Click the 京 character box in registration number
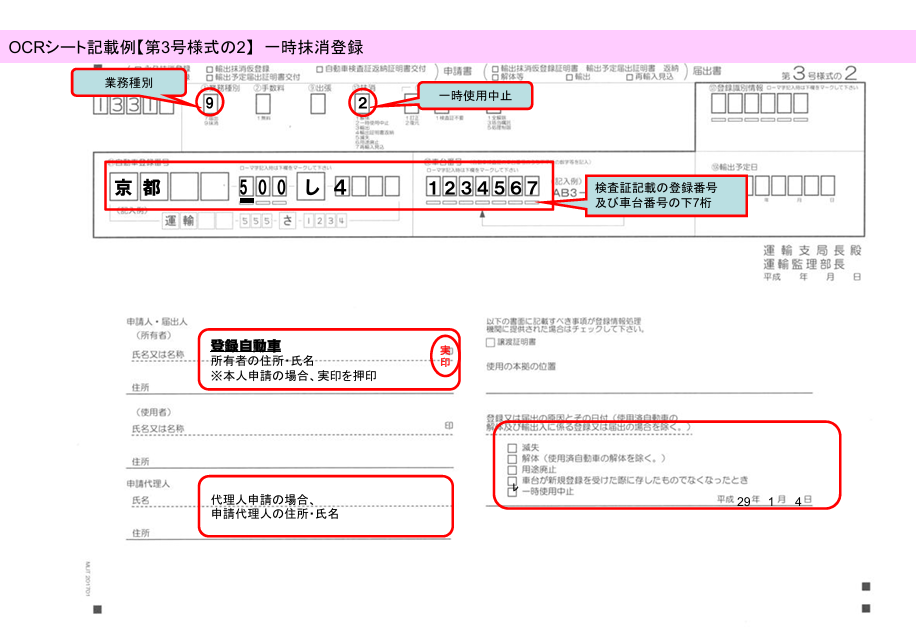This screenshot has width=916, height=633. point(124,187)
